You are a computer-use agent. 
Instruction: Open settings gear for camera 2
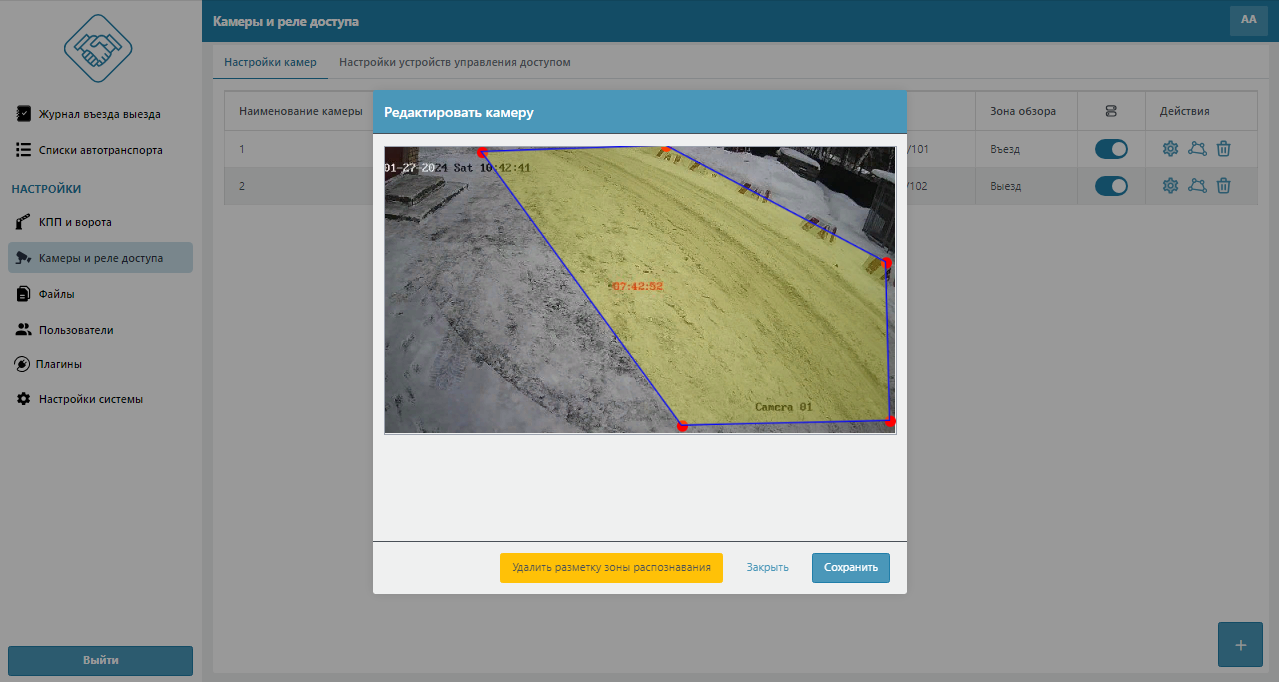tap(1170, 186)
